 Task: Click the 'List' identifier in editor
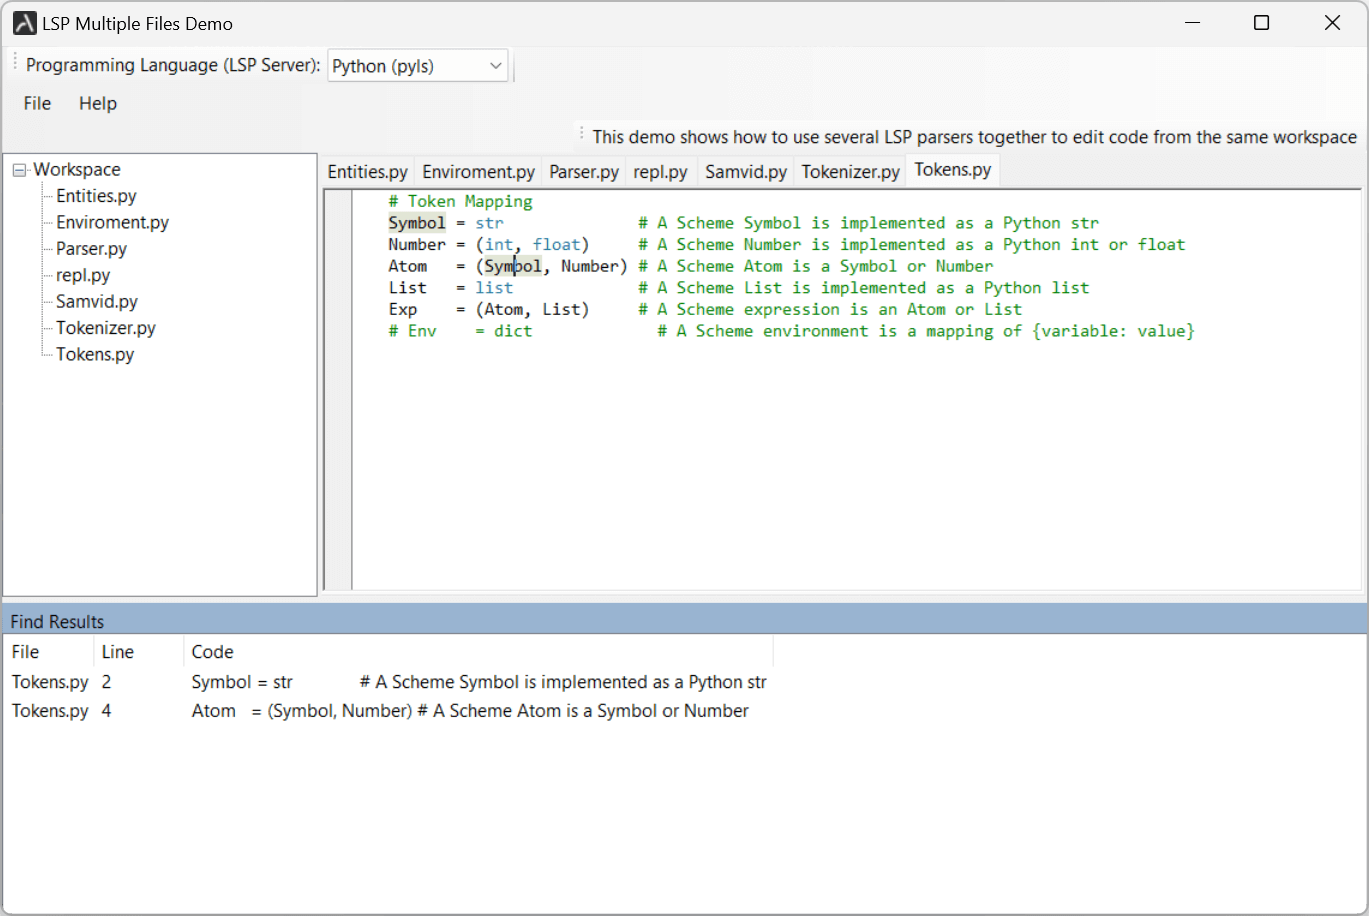tap(408, 288)
